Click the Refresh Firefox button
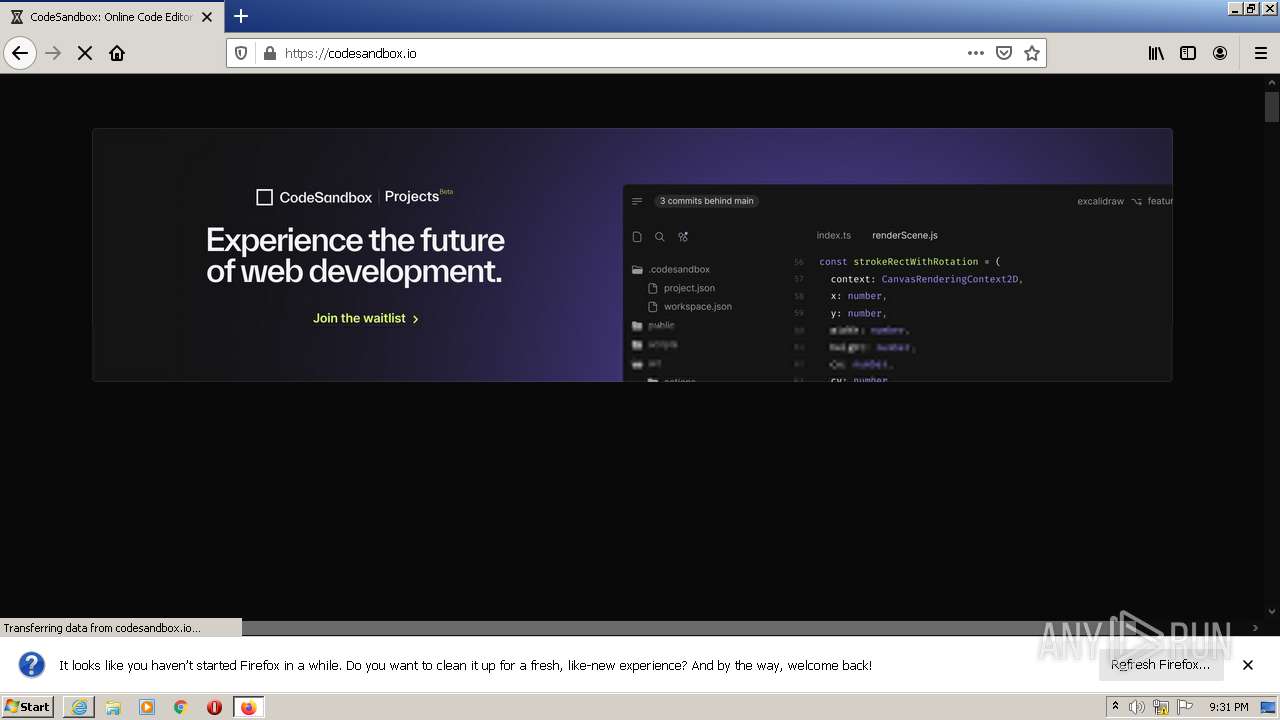Viewport: 1280px width, 720px height. pyautogui.click(x=1161, y=665)
